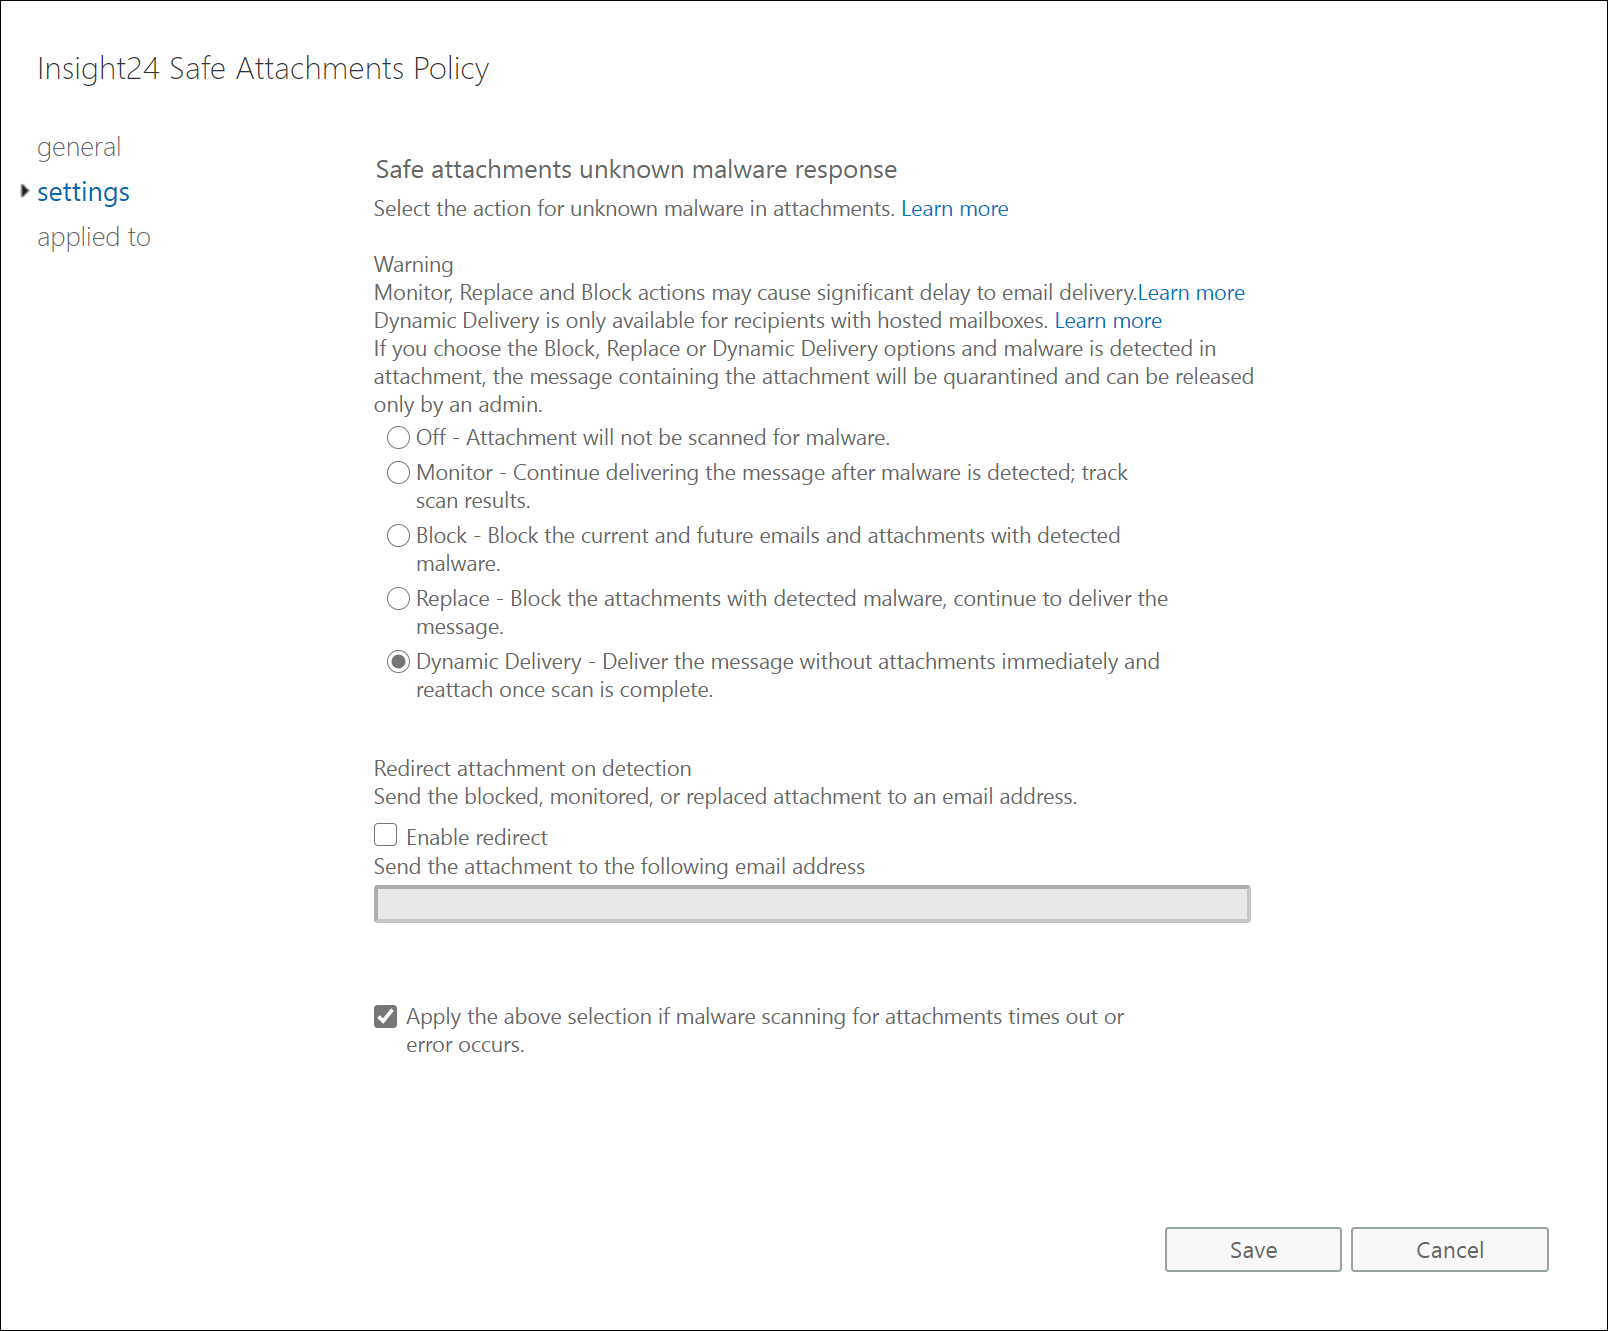This screenshot has height=1331, width=1608.
Task: Choose the Replace radio option
Action: pos(398,599)
